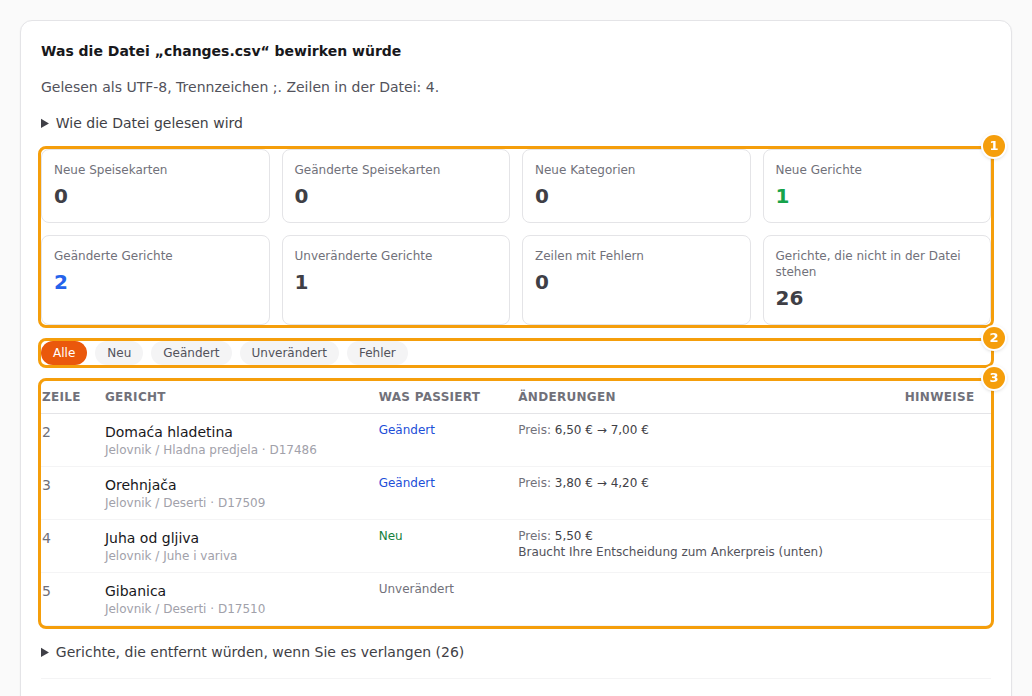
Task: Filter the table by "Neu"
Action: [119, 353]
